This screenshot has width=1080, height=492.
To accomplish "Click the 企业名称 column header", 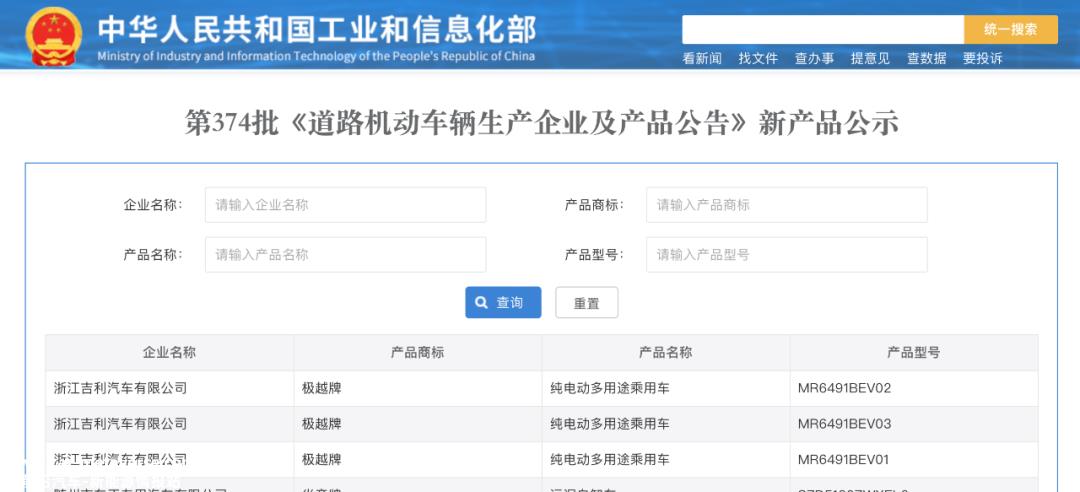I will point(169,353).
